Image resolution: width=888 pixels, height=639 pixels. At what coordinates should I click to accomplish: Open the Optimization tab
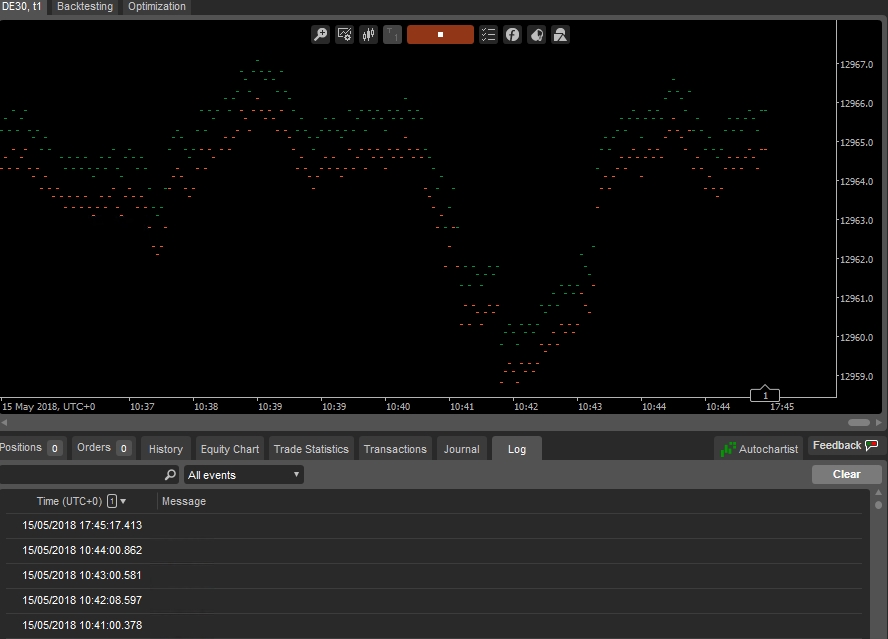(x=156, y=7)
